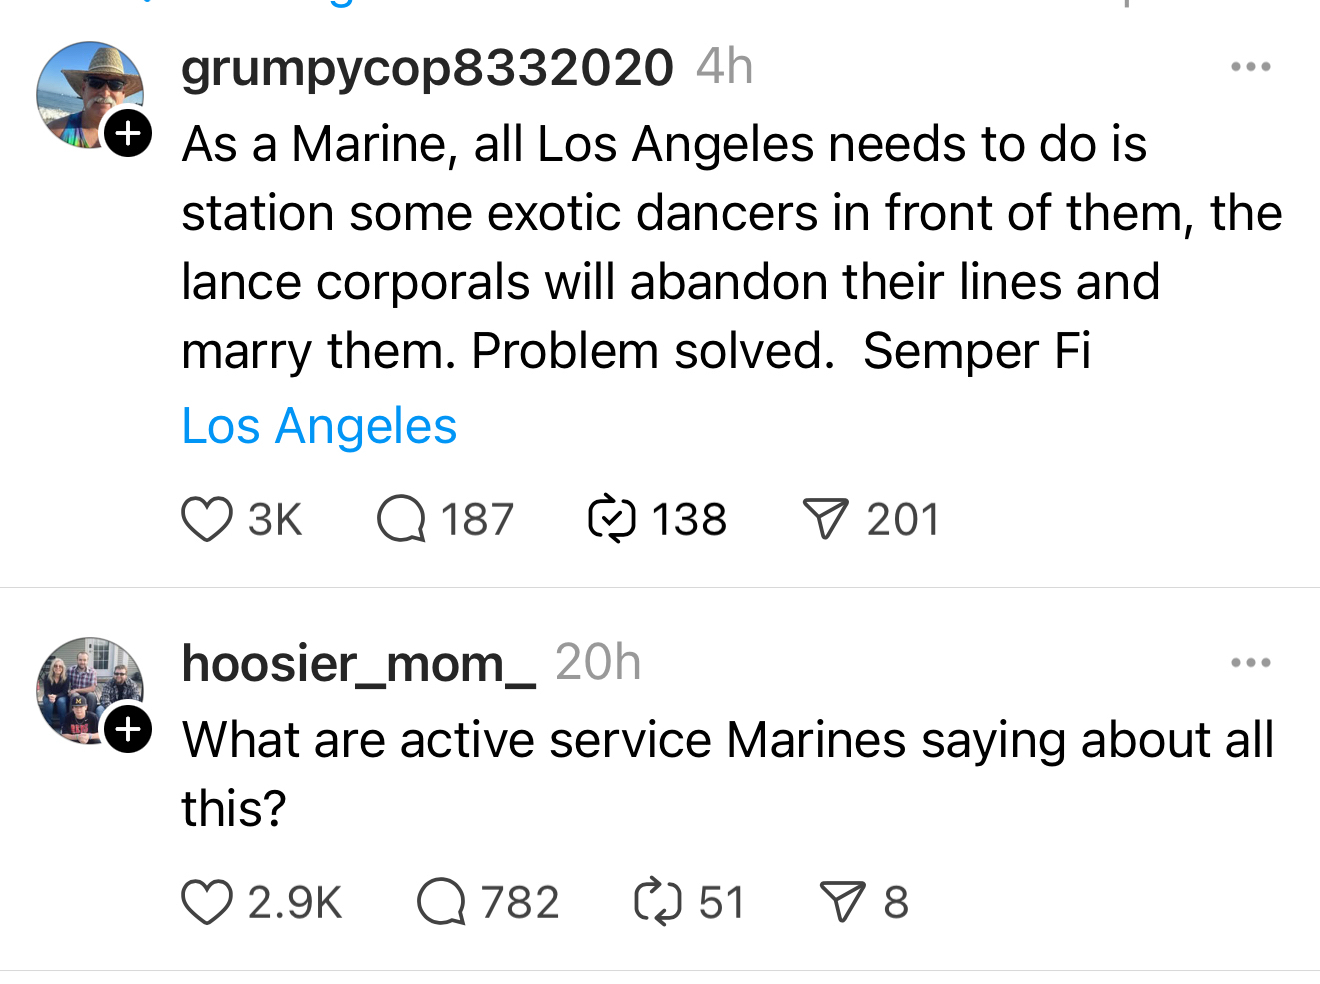Follow grumpycop8332020 via plus badge
Image resolution: width=1320 pixels, height=984 pixels.
(x=128, y=133)
